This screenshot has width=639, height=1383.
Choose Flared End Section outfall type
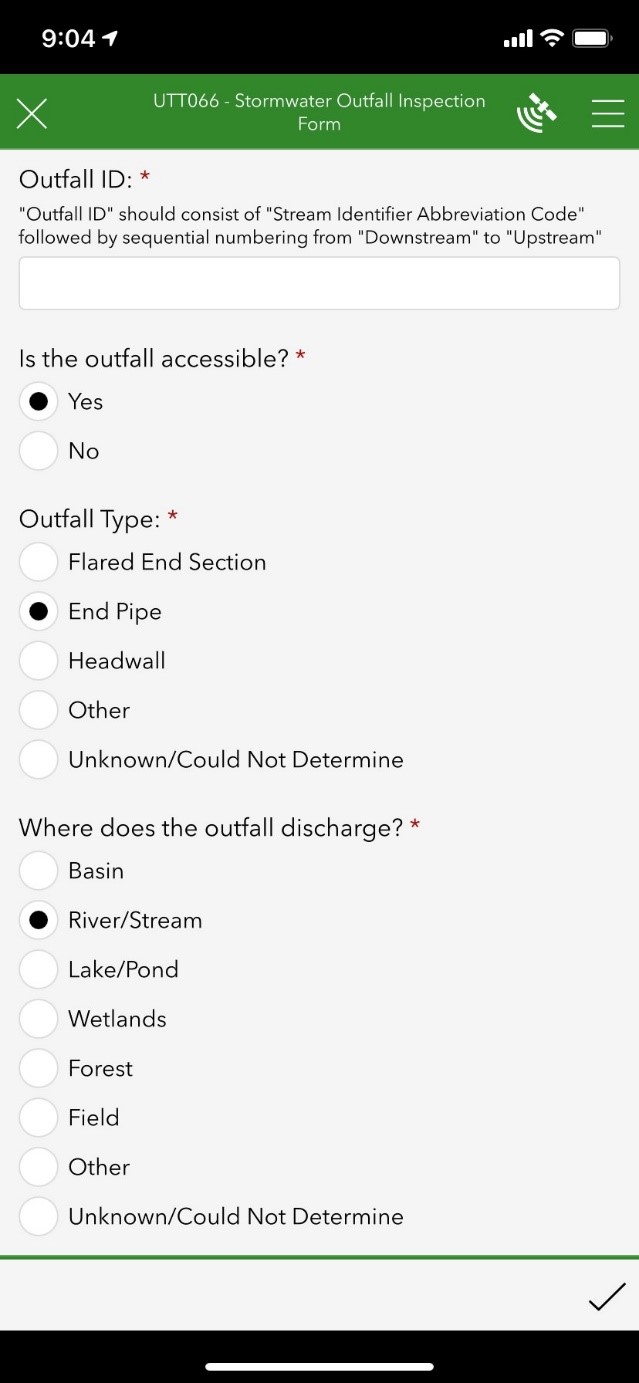[38, 562]
